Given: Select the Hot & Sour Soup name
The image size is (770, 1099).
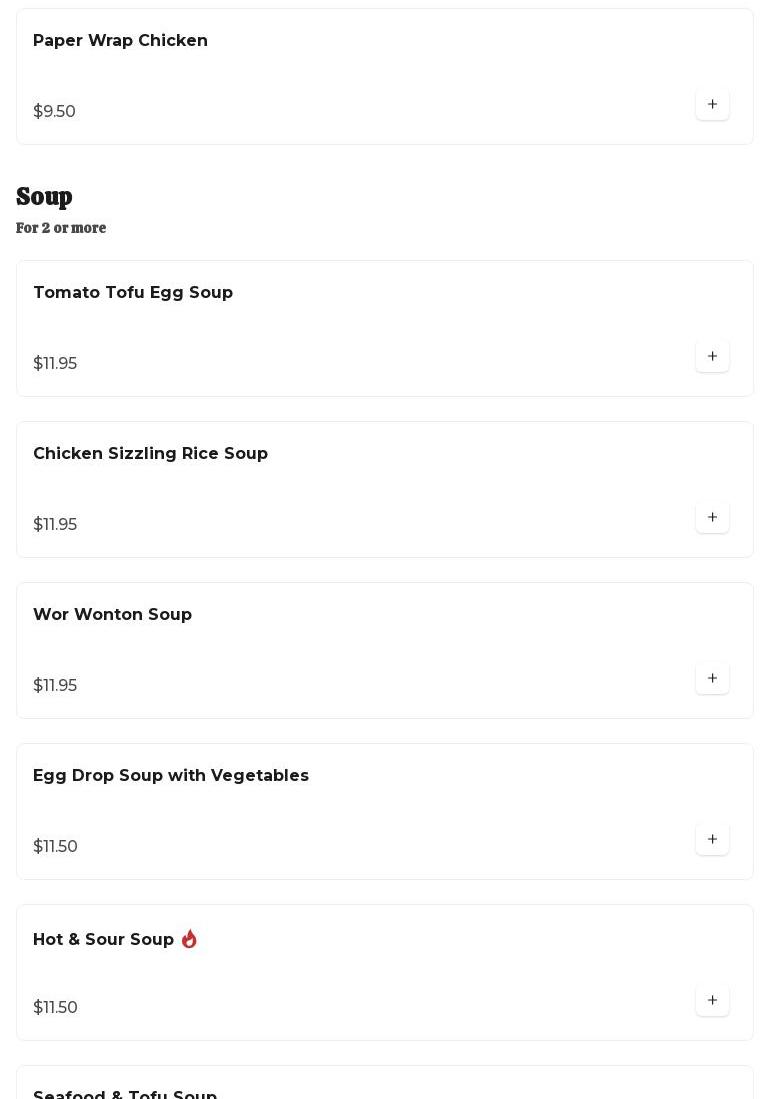Looking at the screenshot, I should tap(103, 940).
